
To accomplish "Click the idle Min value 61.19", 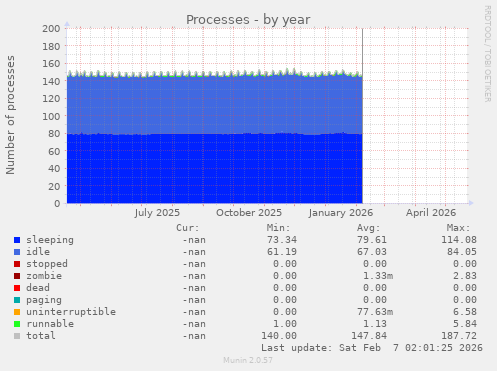I will [282, 252].
